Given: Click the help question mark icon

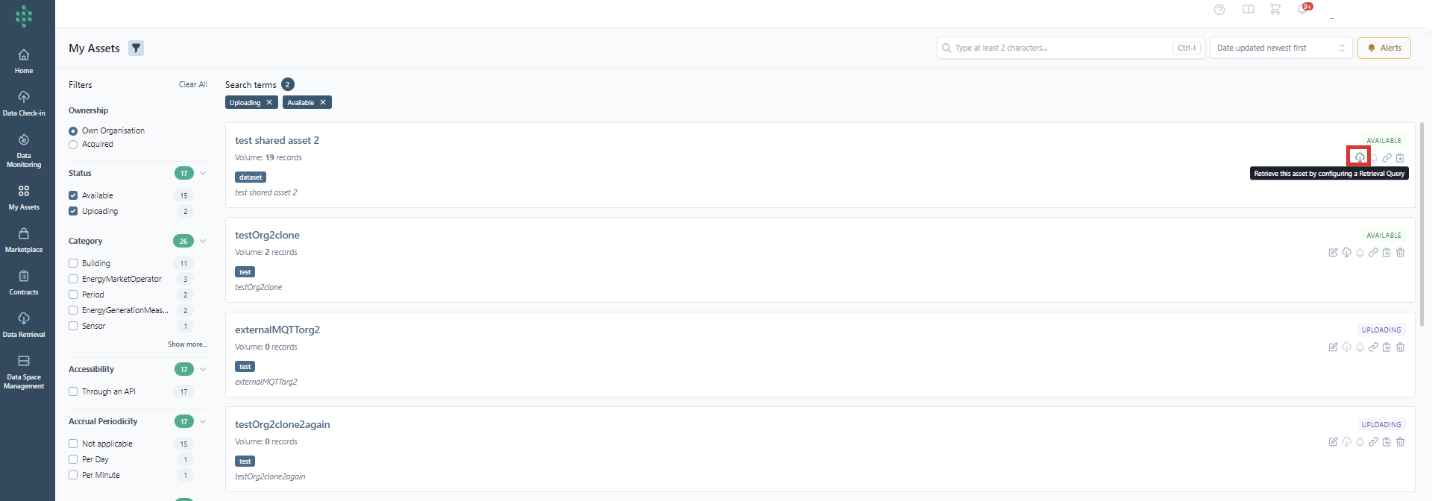Looking at the screenshot, I should [x=1219, y=10].
